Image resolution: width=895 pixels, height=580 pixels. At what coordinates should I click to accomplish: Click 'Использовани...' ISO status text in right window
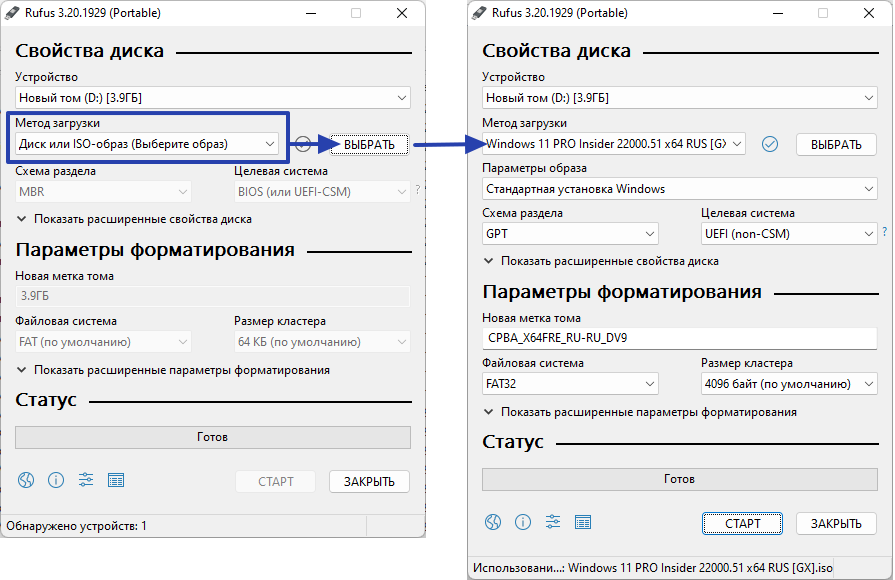click(x=653, y=568)
